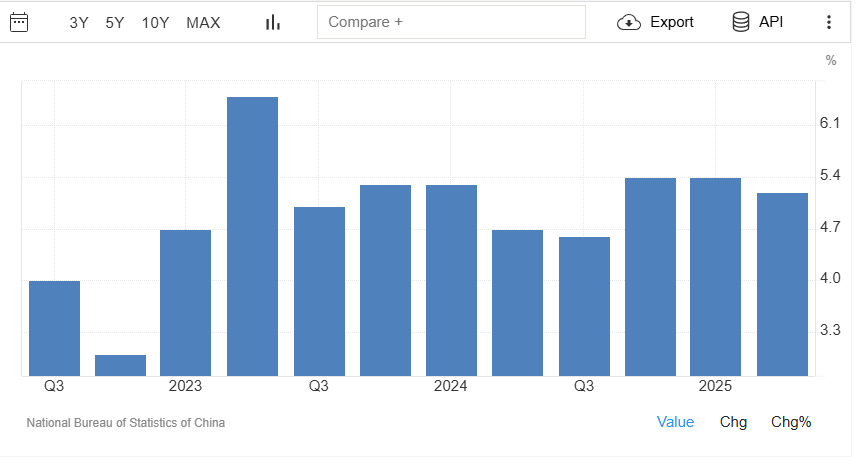Click the API database icon
This screenshot has width=856, height=475.
tap(741, 22)
